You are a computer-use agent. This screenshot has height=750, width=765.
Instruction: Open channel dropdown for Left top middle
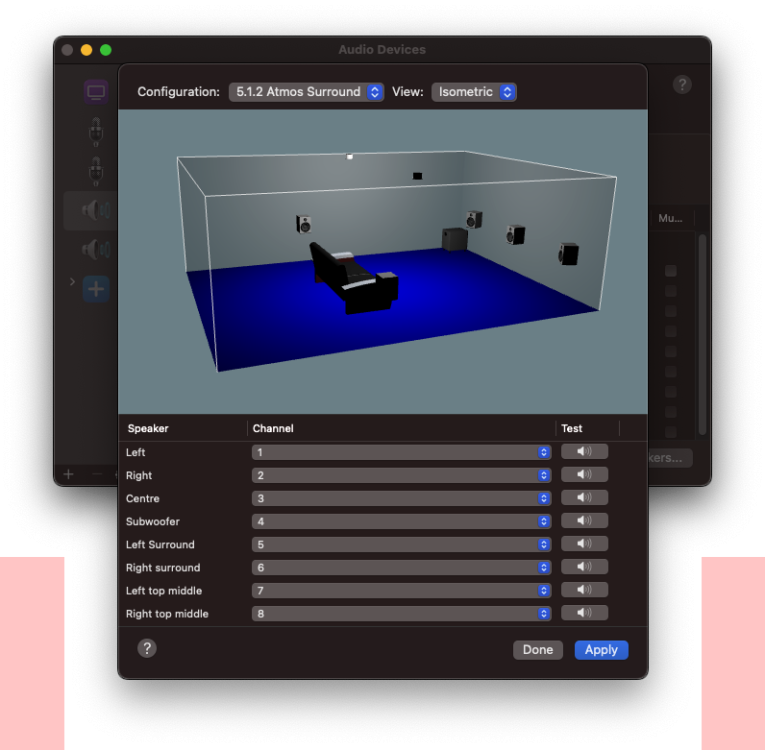(402, 590)
